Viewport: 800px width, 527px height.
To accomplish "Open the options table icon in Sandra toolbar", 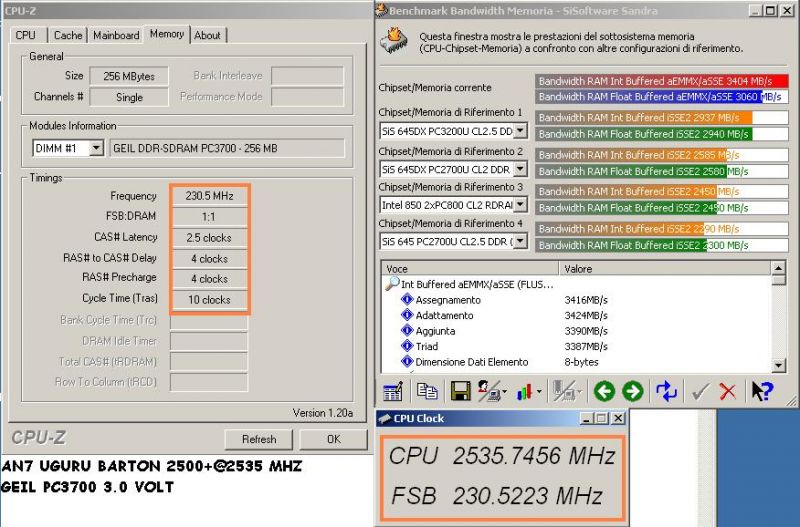I will click(x=392, y=391).
